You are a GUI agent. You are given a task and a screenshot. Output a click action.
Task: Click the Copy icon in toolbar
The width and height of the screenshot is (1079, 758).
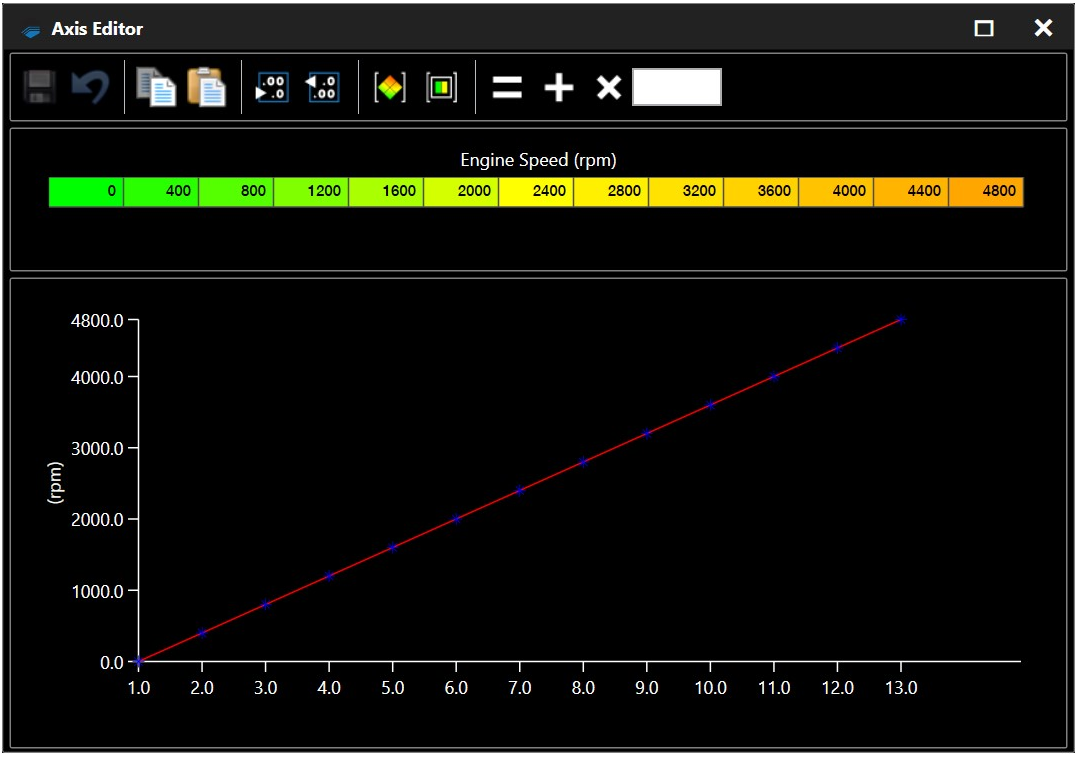pyautogui.click(x=156, y=88)
